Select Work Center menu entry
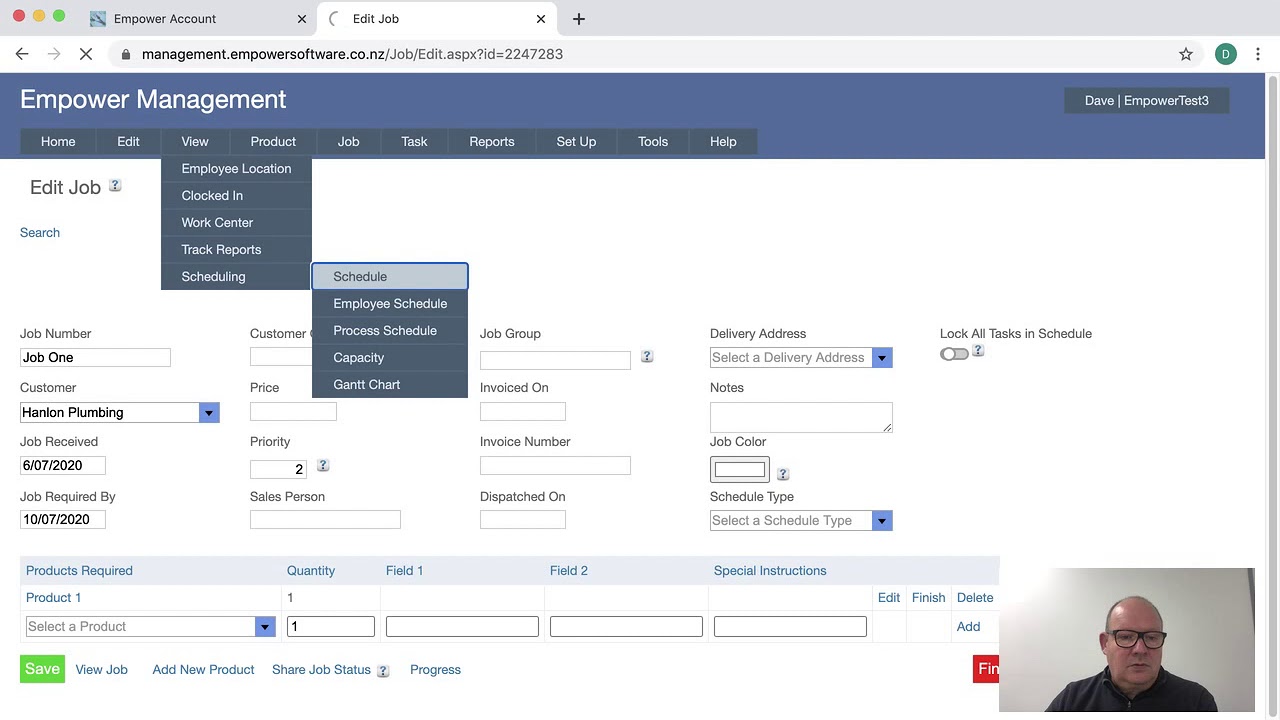This screenshot has width=1280, height=720. click(236, 223)
